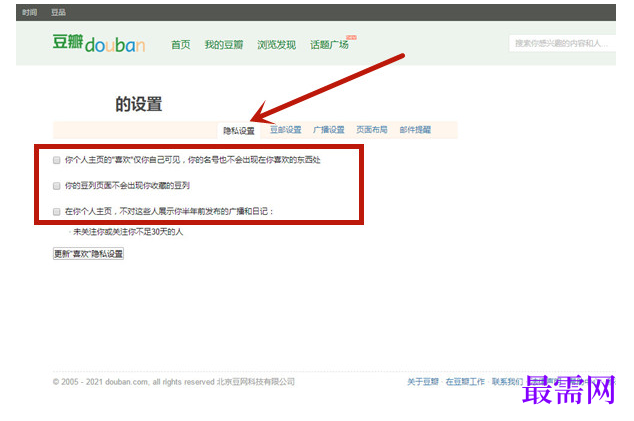Open the 隐私设置 tab

coord(239,131)
